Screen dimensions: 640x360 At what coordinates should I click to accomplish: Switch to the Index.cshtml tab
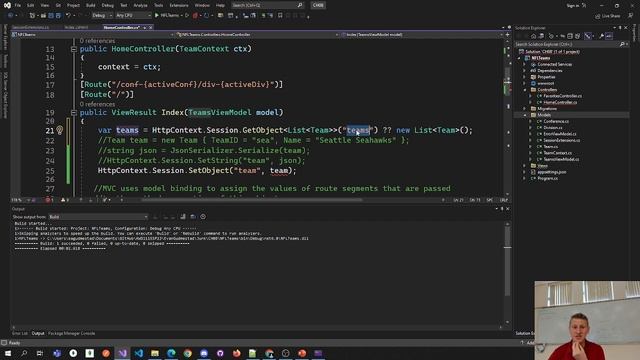pos(76,27)
